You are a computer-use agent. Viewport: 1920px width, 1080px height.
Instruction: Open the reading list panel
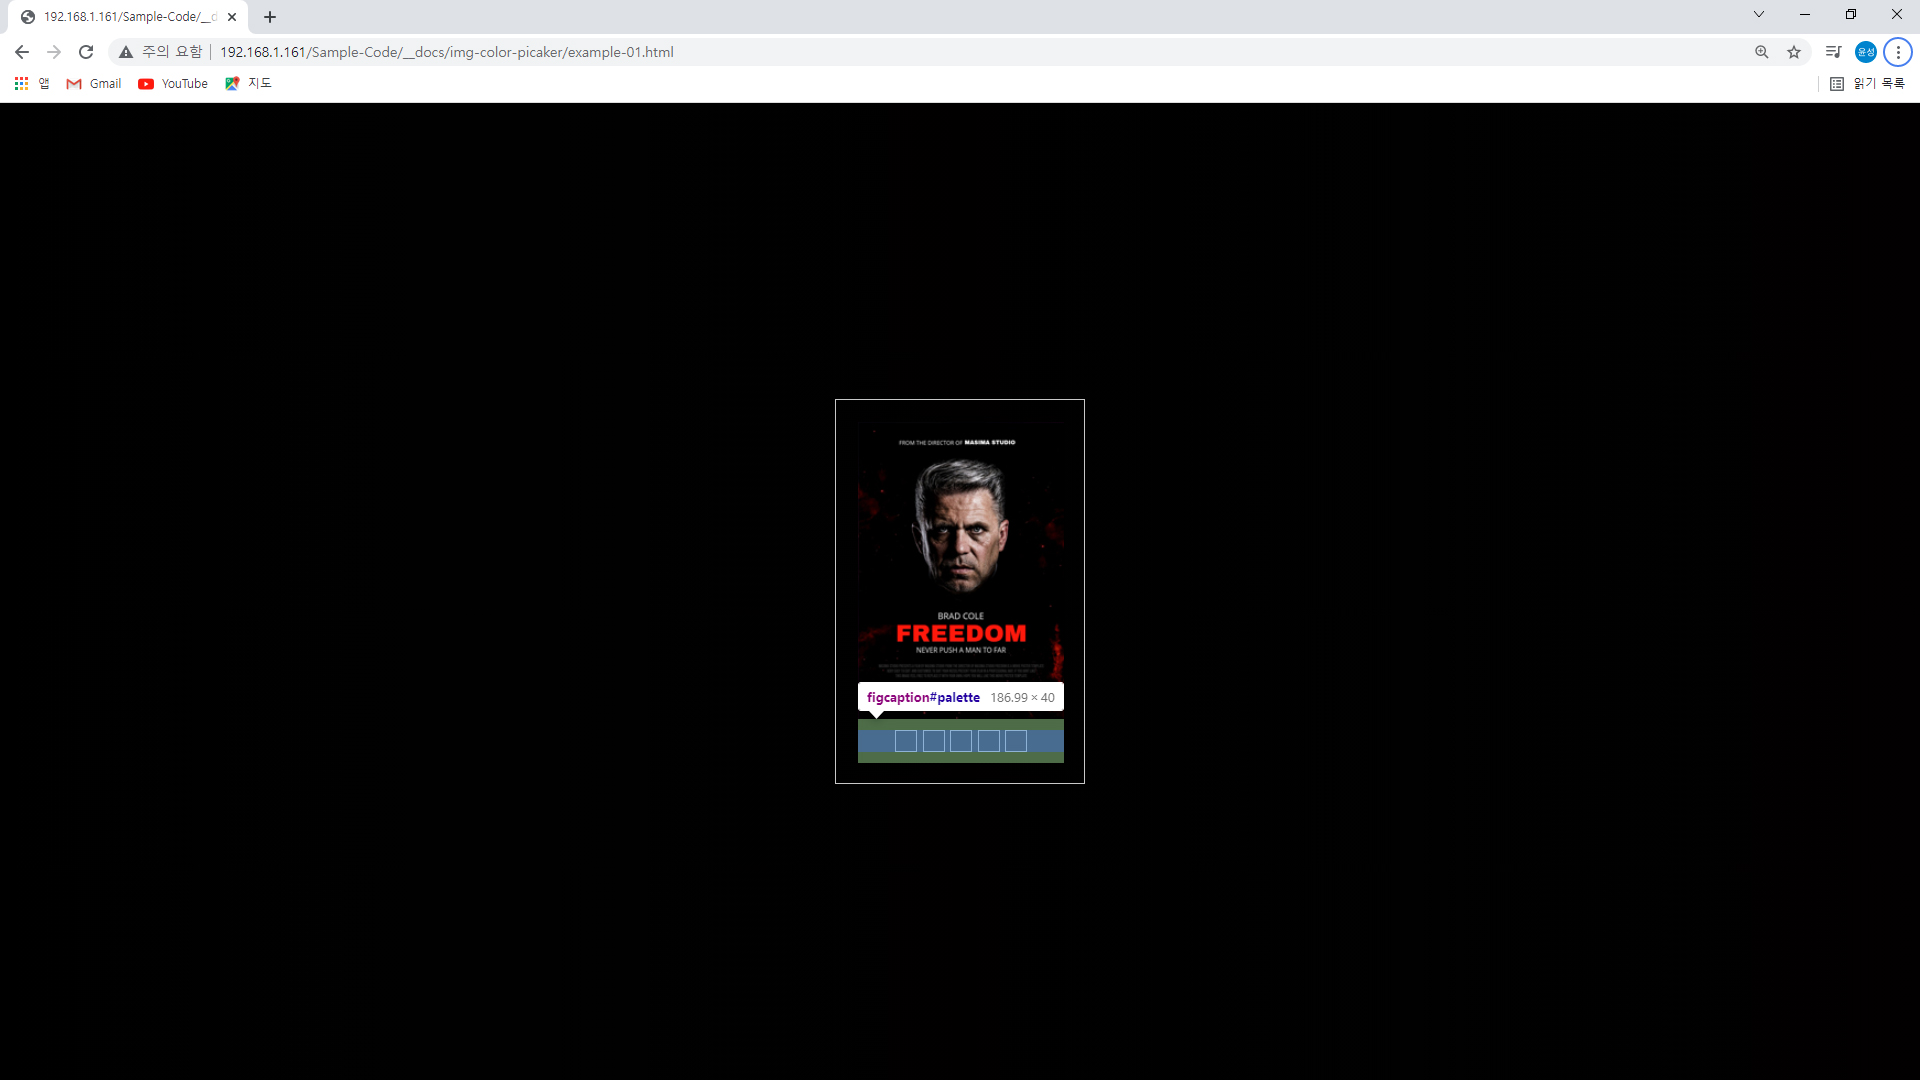(1867, 84)
